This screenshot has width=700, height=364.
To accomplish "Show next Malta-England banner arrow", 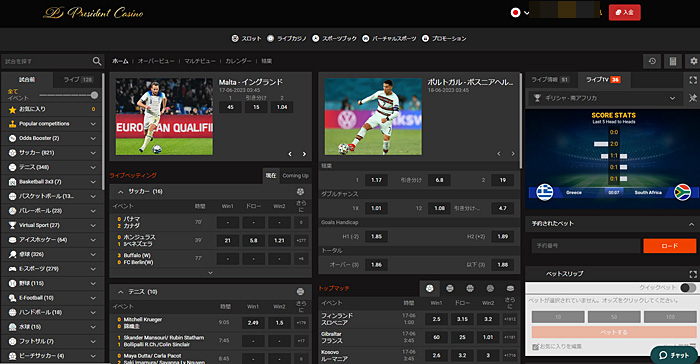I will click(x=304, y=154).
